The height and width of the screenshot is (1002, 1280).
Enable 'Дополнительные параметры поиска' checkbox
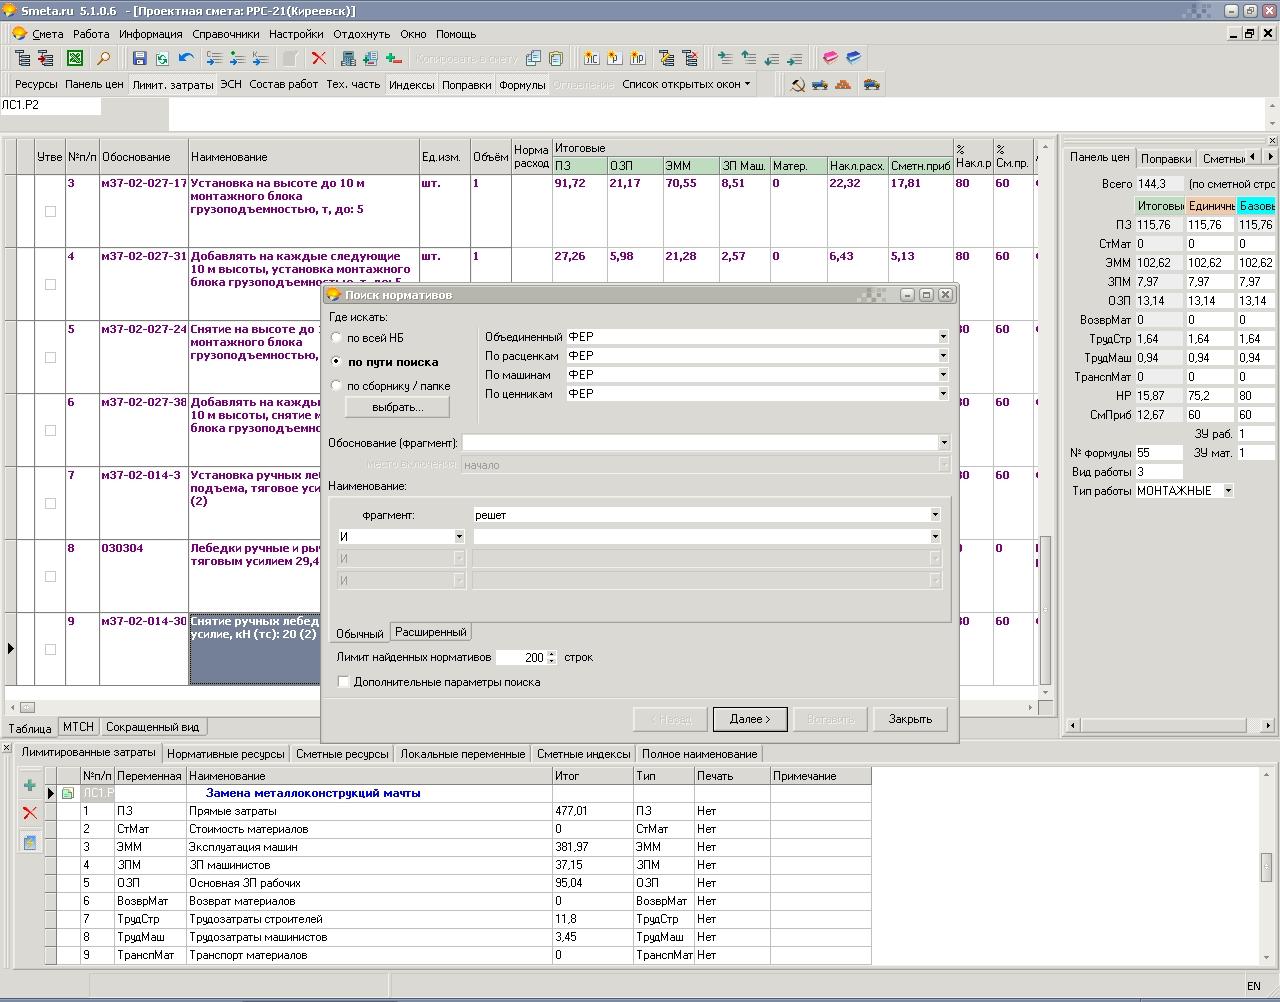pyautogui.click(x=344, y=682)
